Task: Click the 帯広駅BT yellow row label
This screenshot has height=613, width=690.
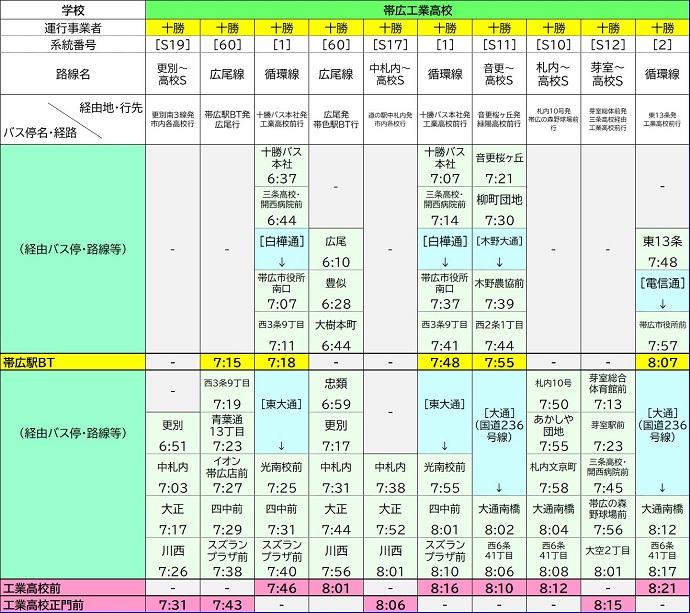Action: [73, 363]
